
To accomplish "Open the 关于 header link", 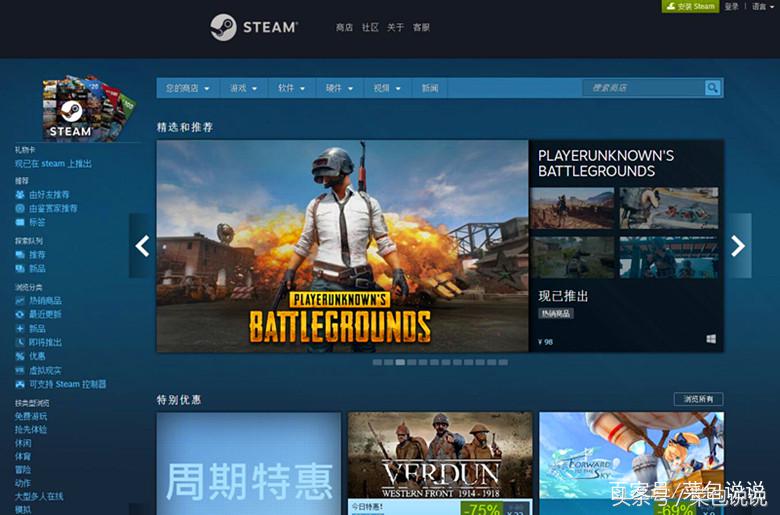I will (395, 27).
